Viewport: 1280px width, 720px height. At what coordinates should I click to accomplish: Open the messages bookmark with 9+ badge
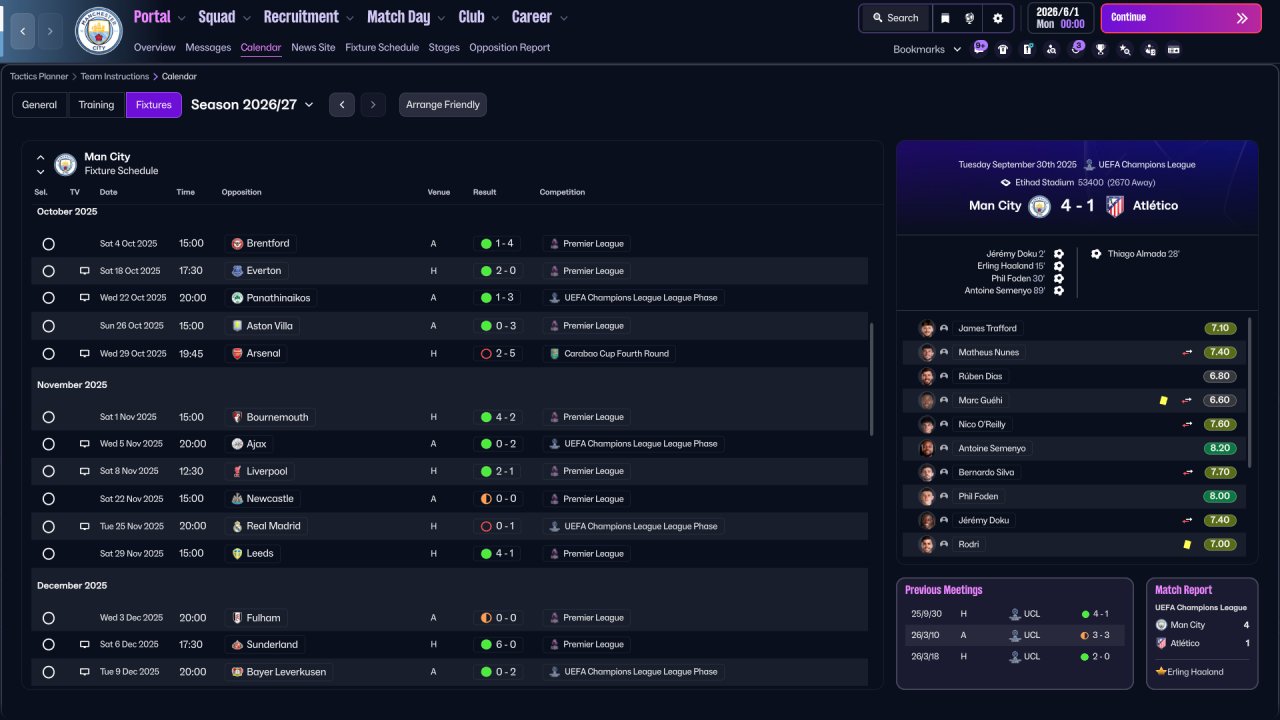pos(979,49)
